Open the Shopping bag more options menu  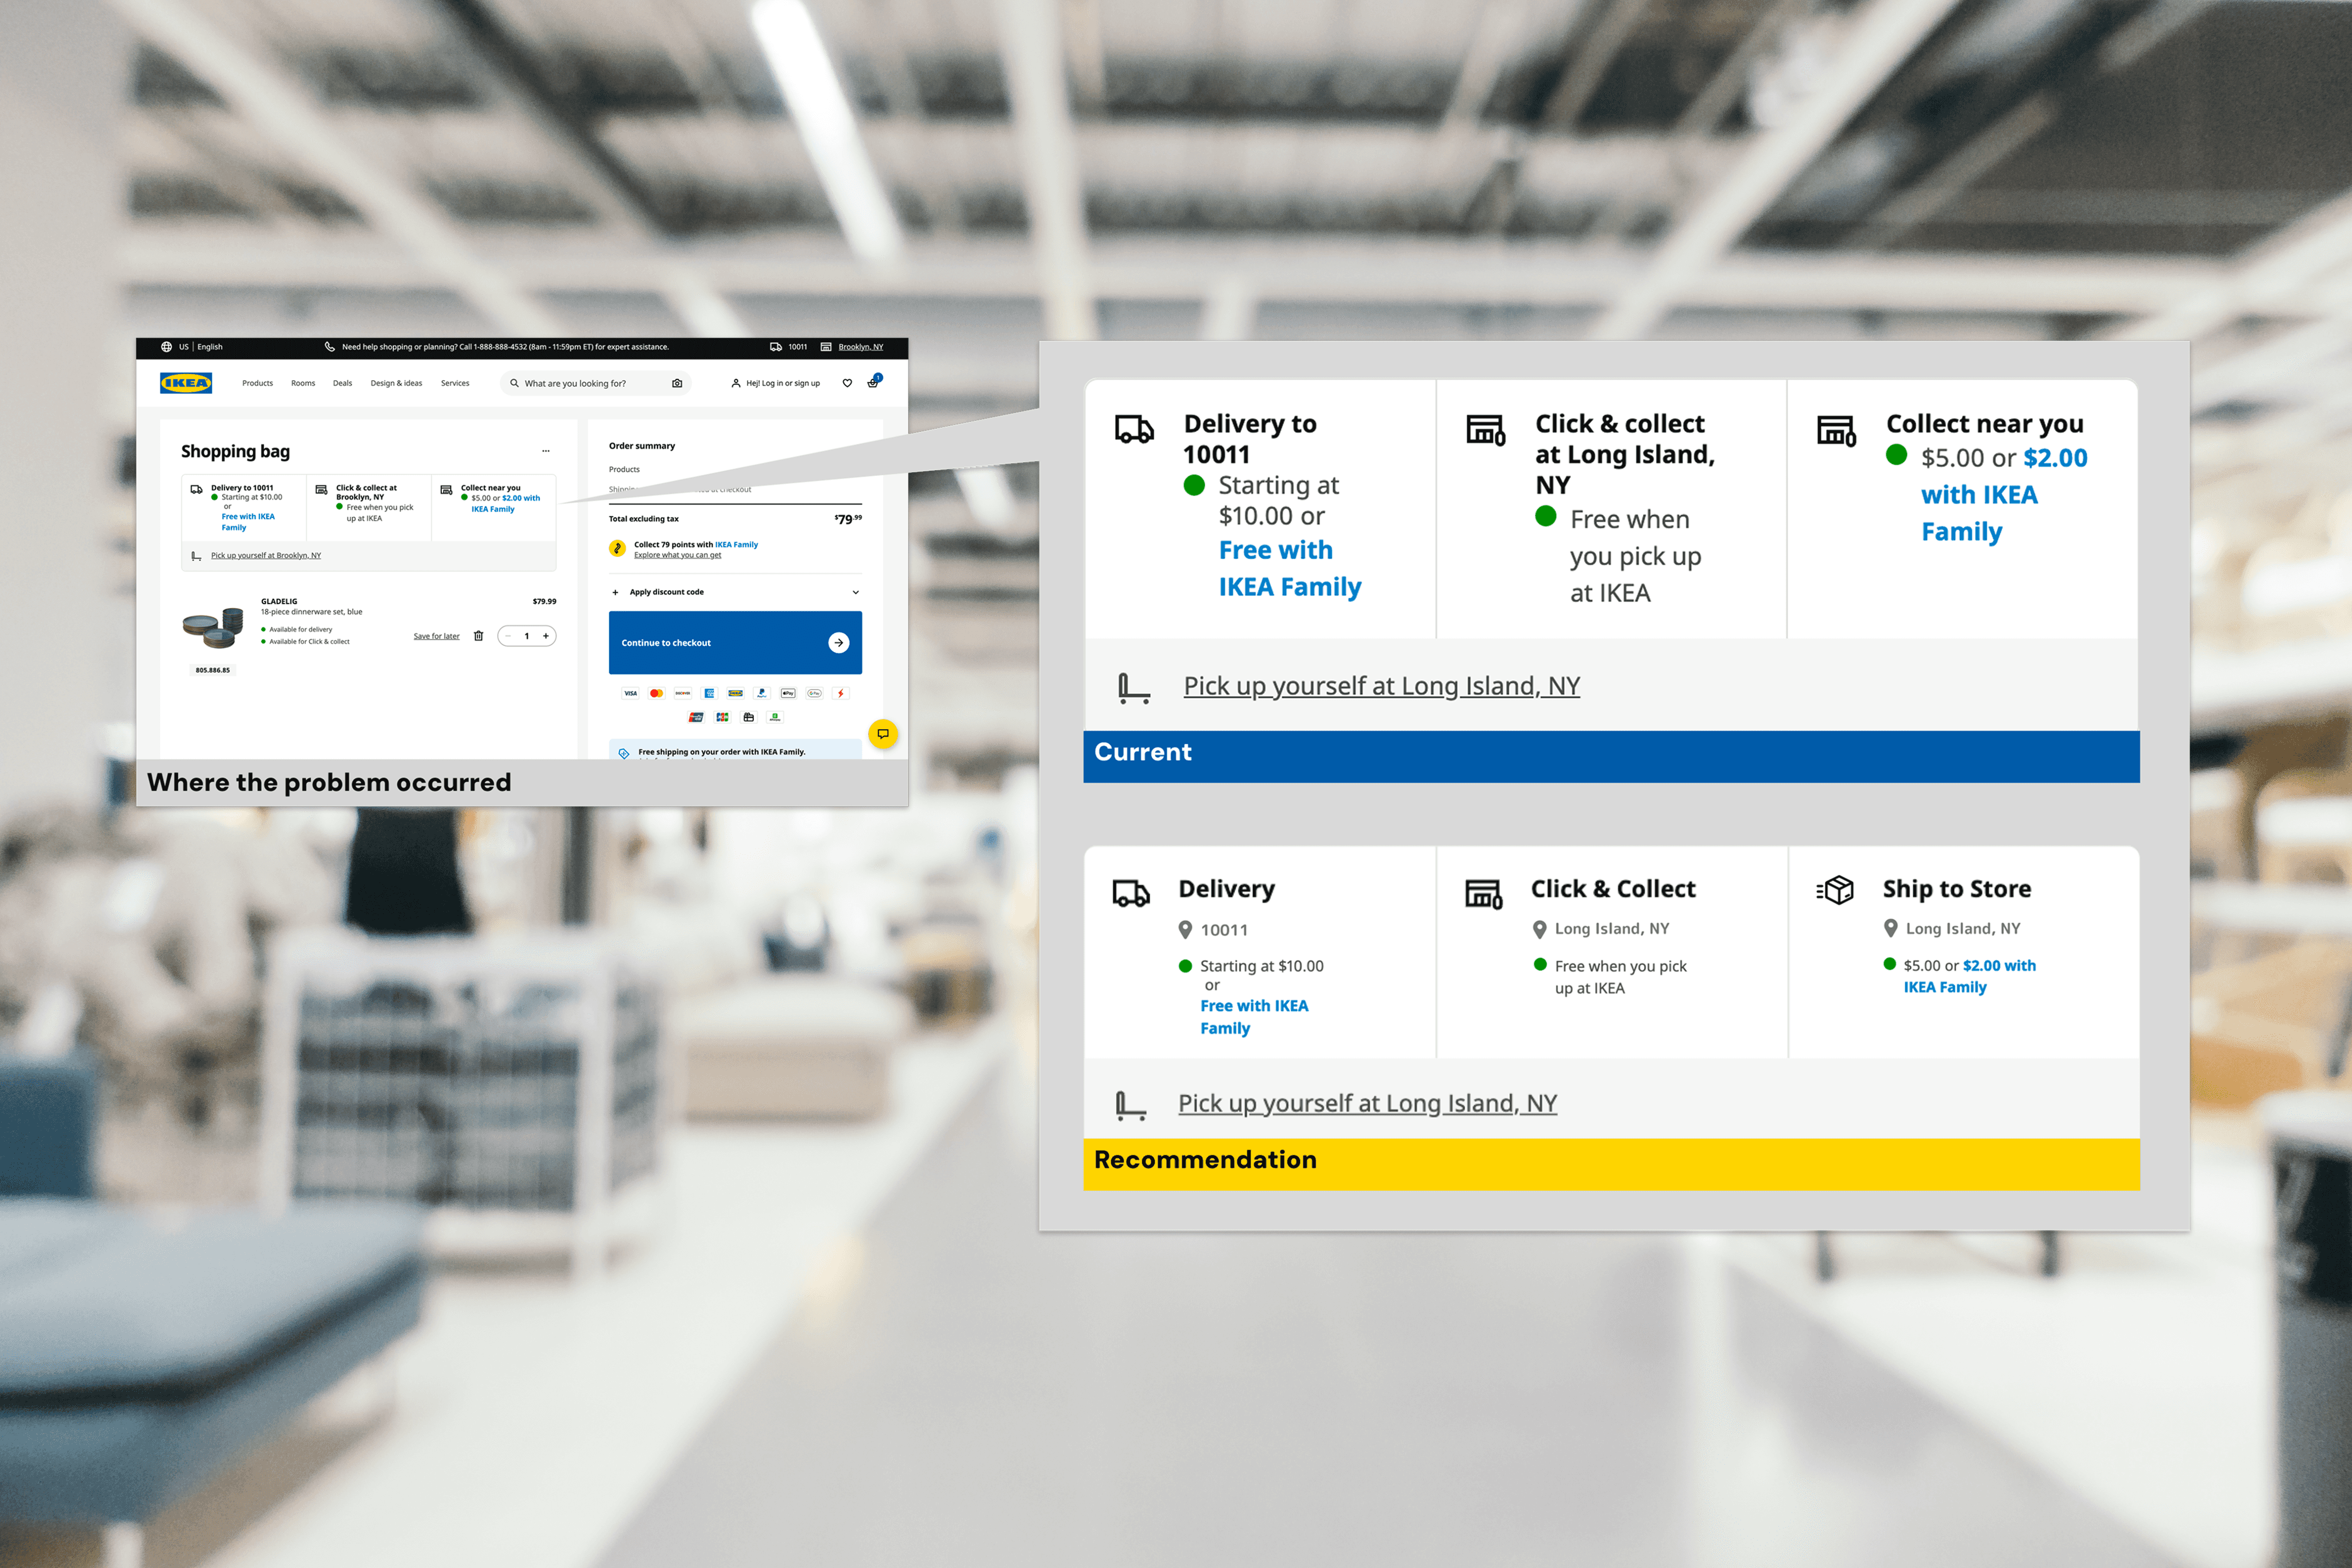(x=547, y=450)
